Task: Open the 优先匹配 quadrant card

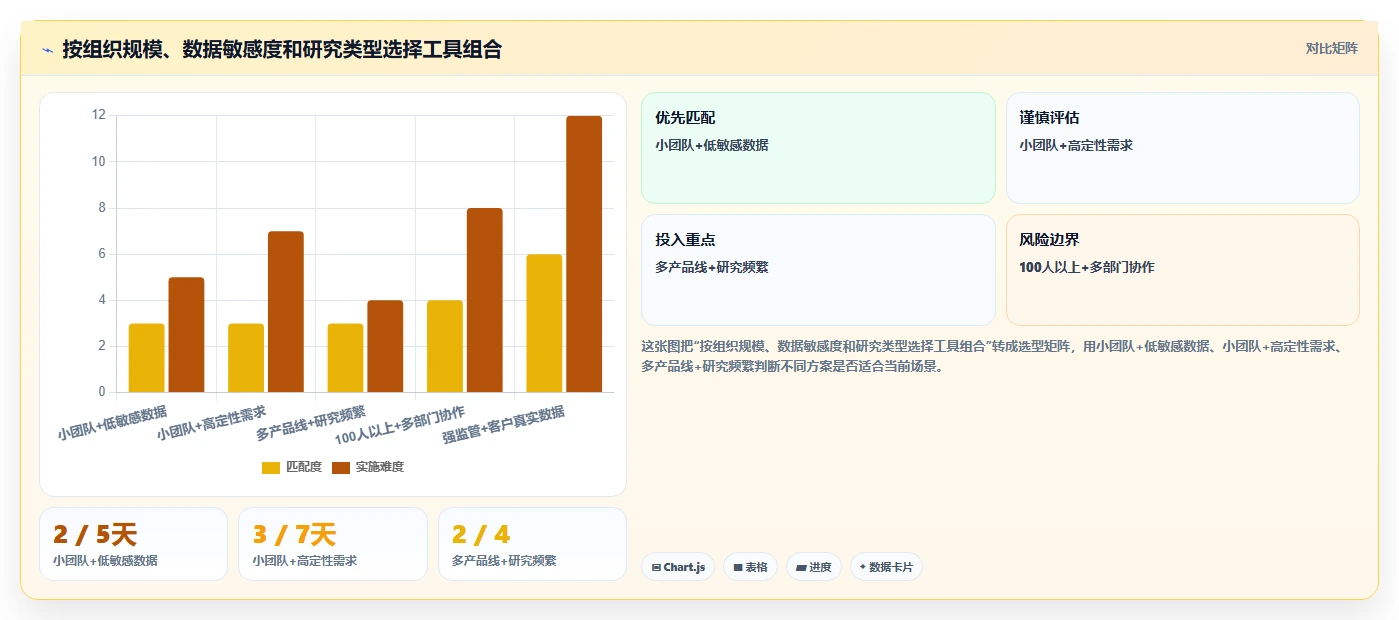Action: 818,148
